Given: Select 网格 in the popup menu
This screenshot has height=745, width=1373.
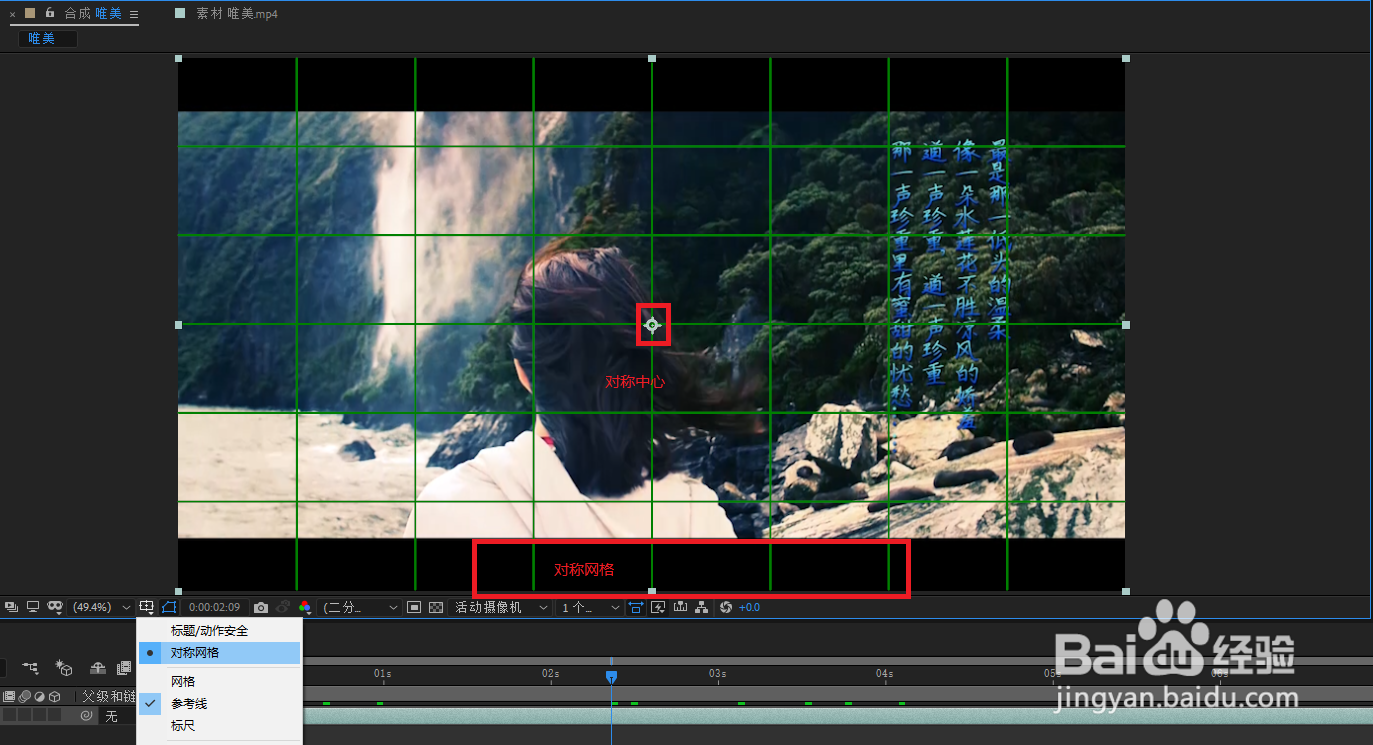Looking at the screenshot, I should (219, 681).
